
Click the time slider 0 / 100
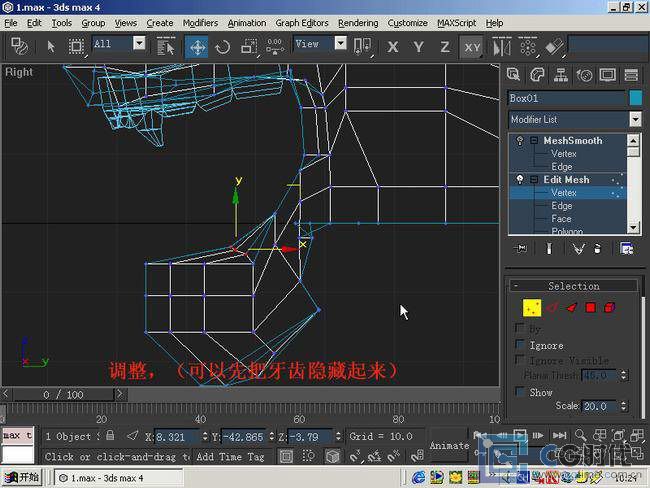click(x=63, y=394)
